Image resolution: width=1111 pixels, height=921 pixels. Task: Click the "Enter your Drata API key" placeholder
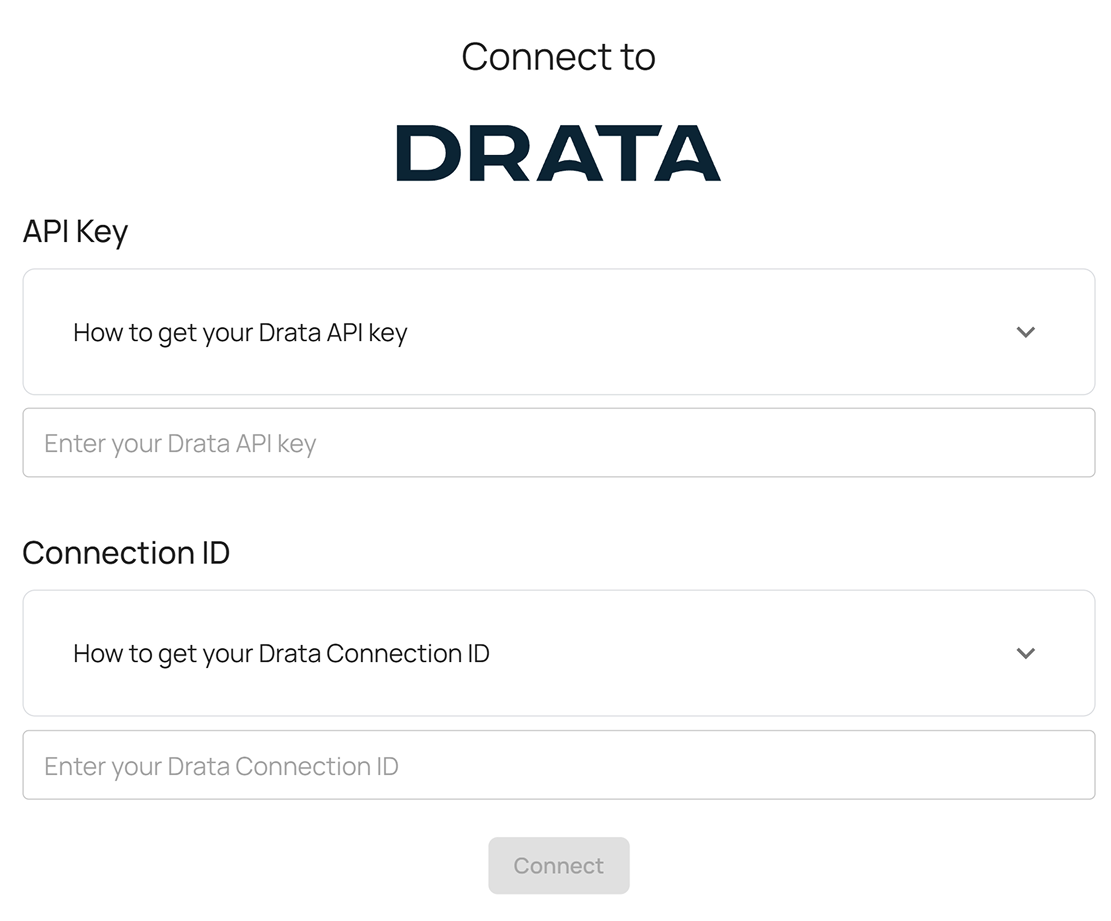pyautogui.click(x=180, y=444)
